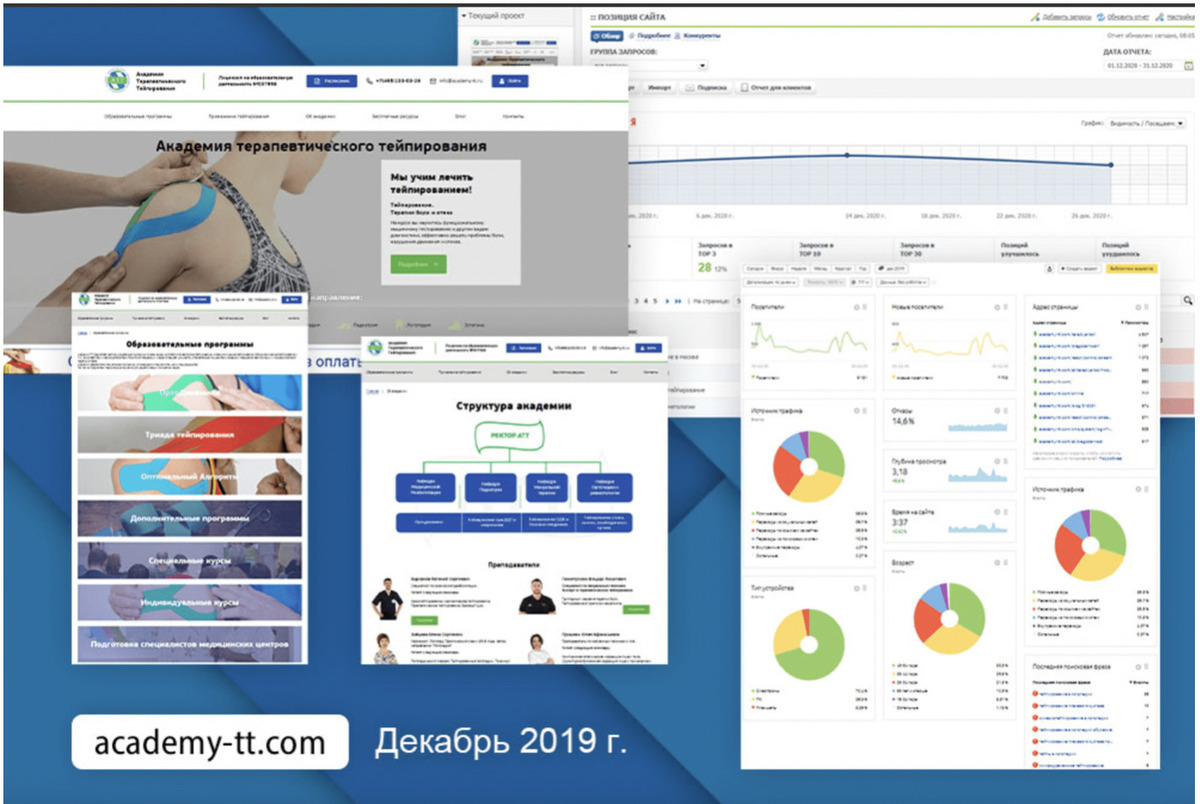The image size is (1200, 804).
Task: Select the Квартал period in the analytics dashboard
Action: (843, 269)
